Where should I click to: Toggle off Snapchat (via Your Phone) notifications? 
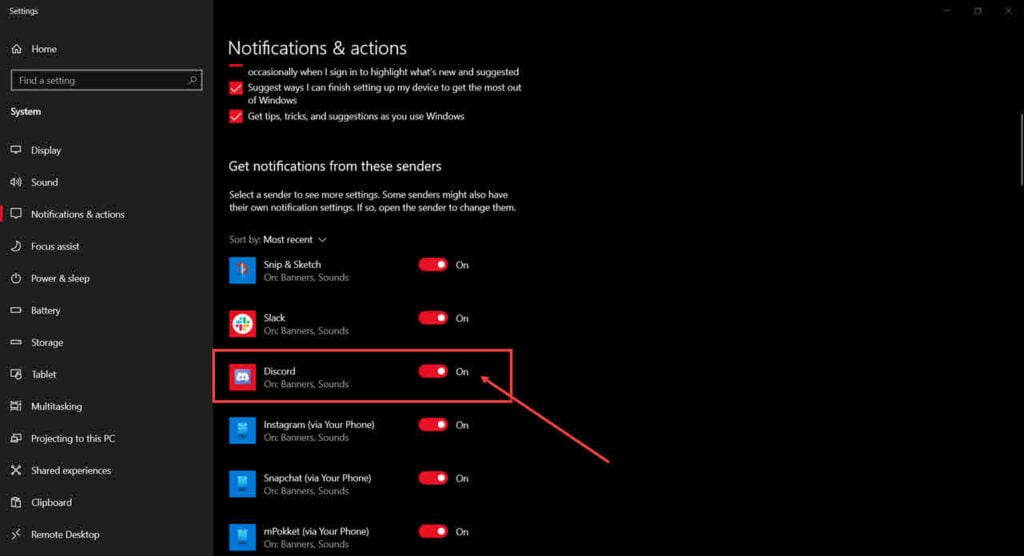tap(433, 478)
